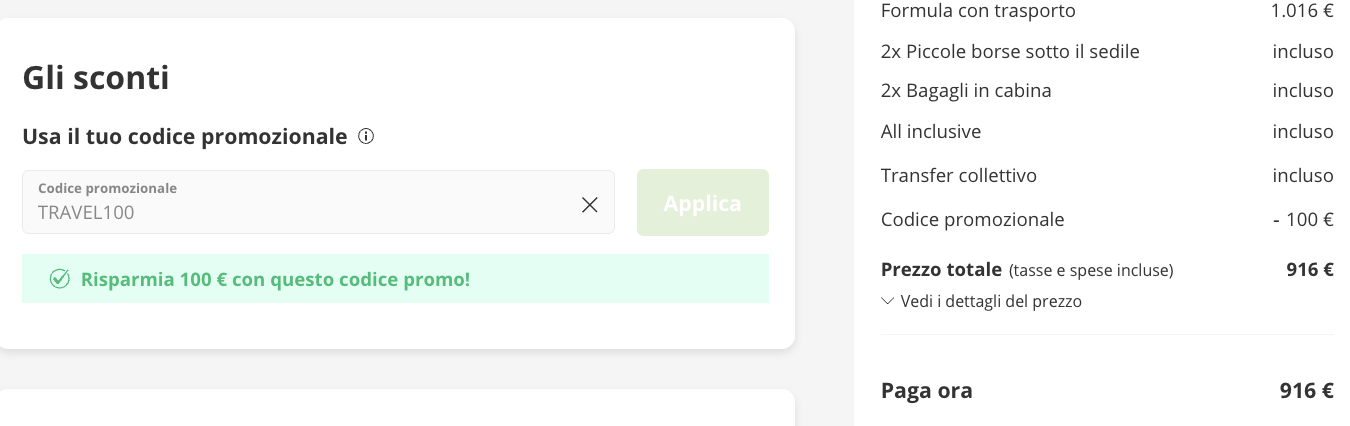Click the Paga ora label
The image size is (1350, 426).
coord(926,391)
